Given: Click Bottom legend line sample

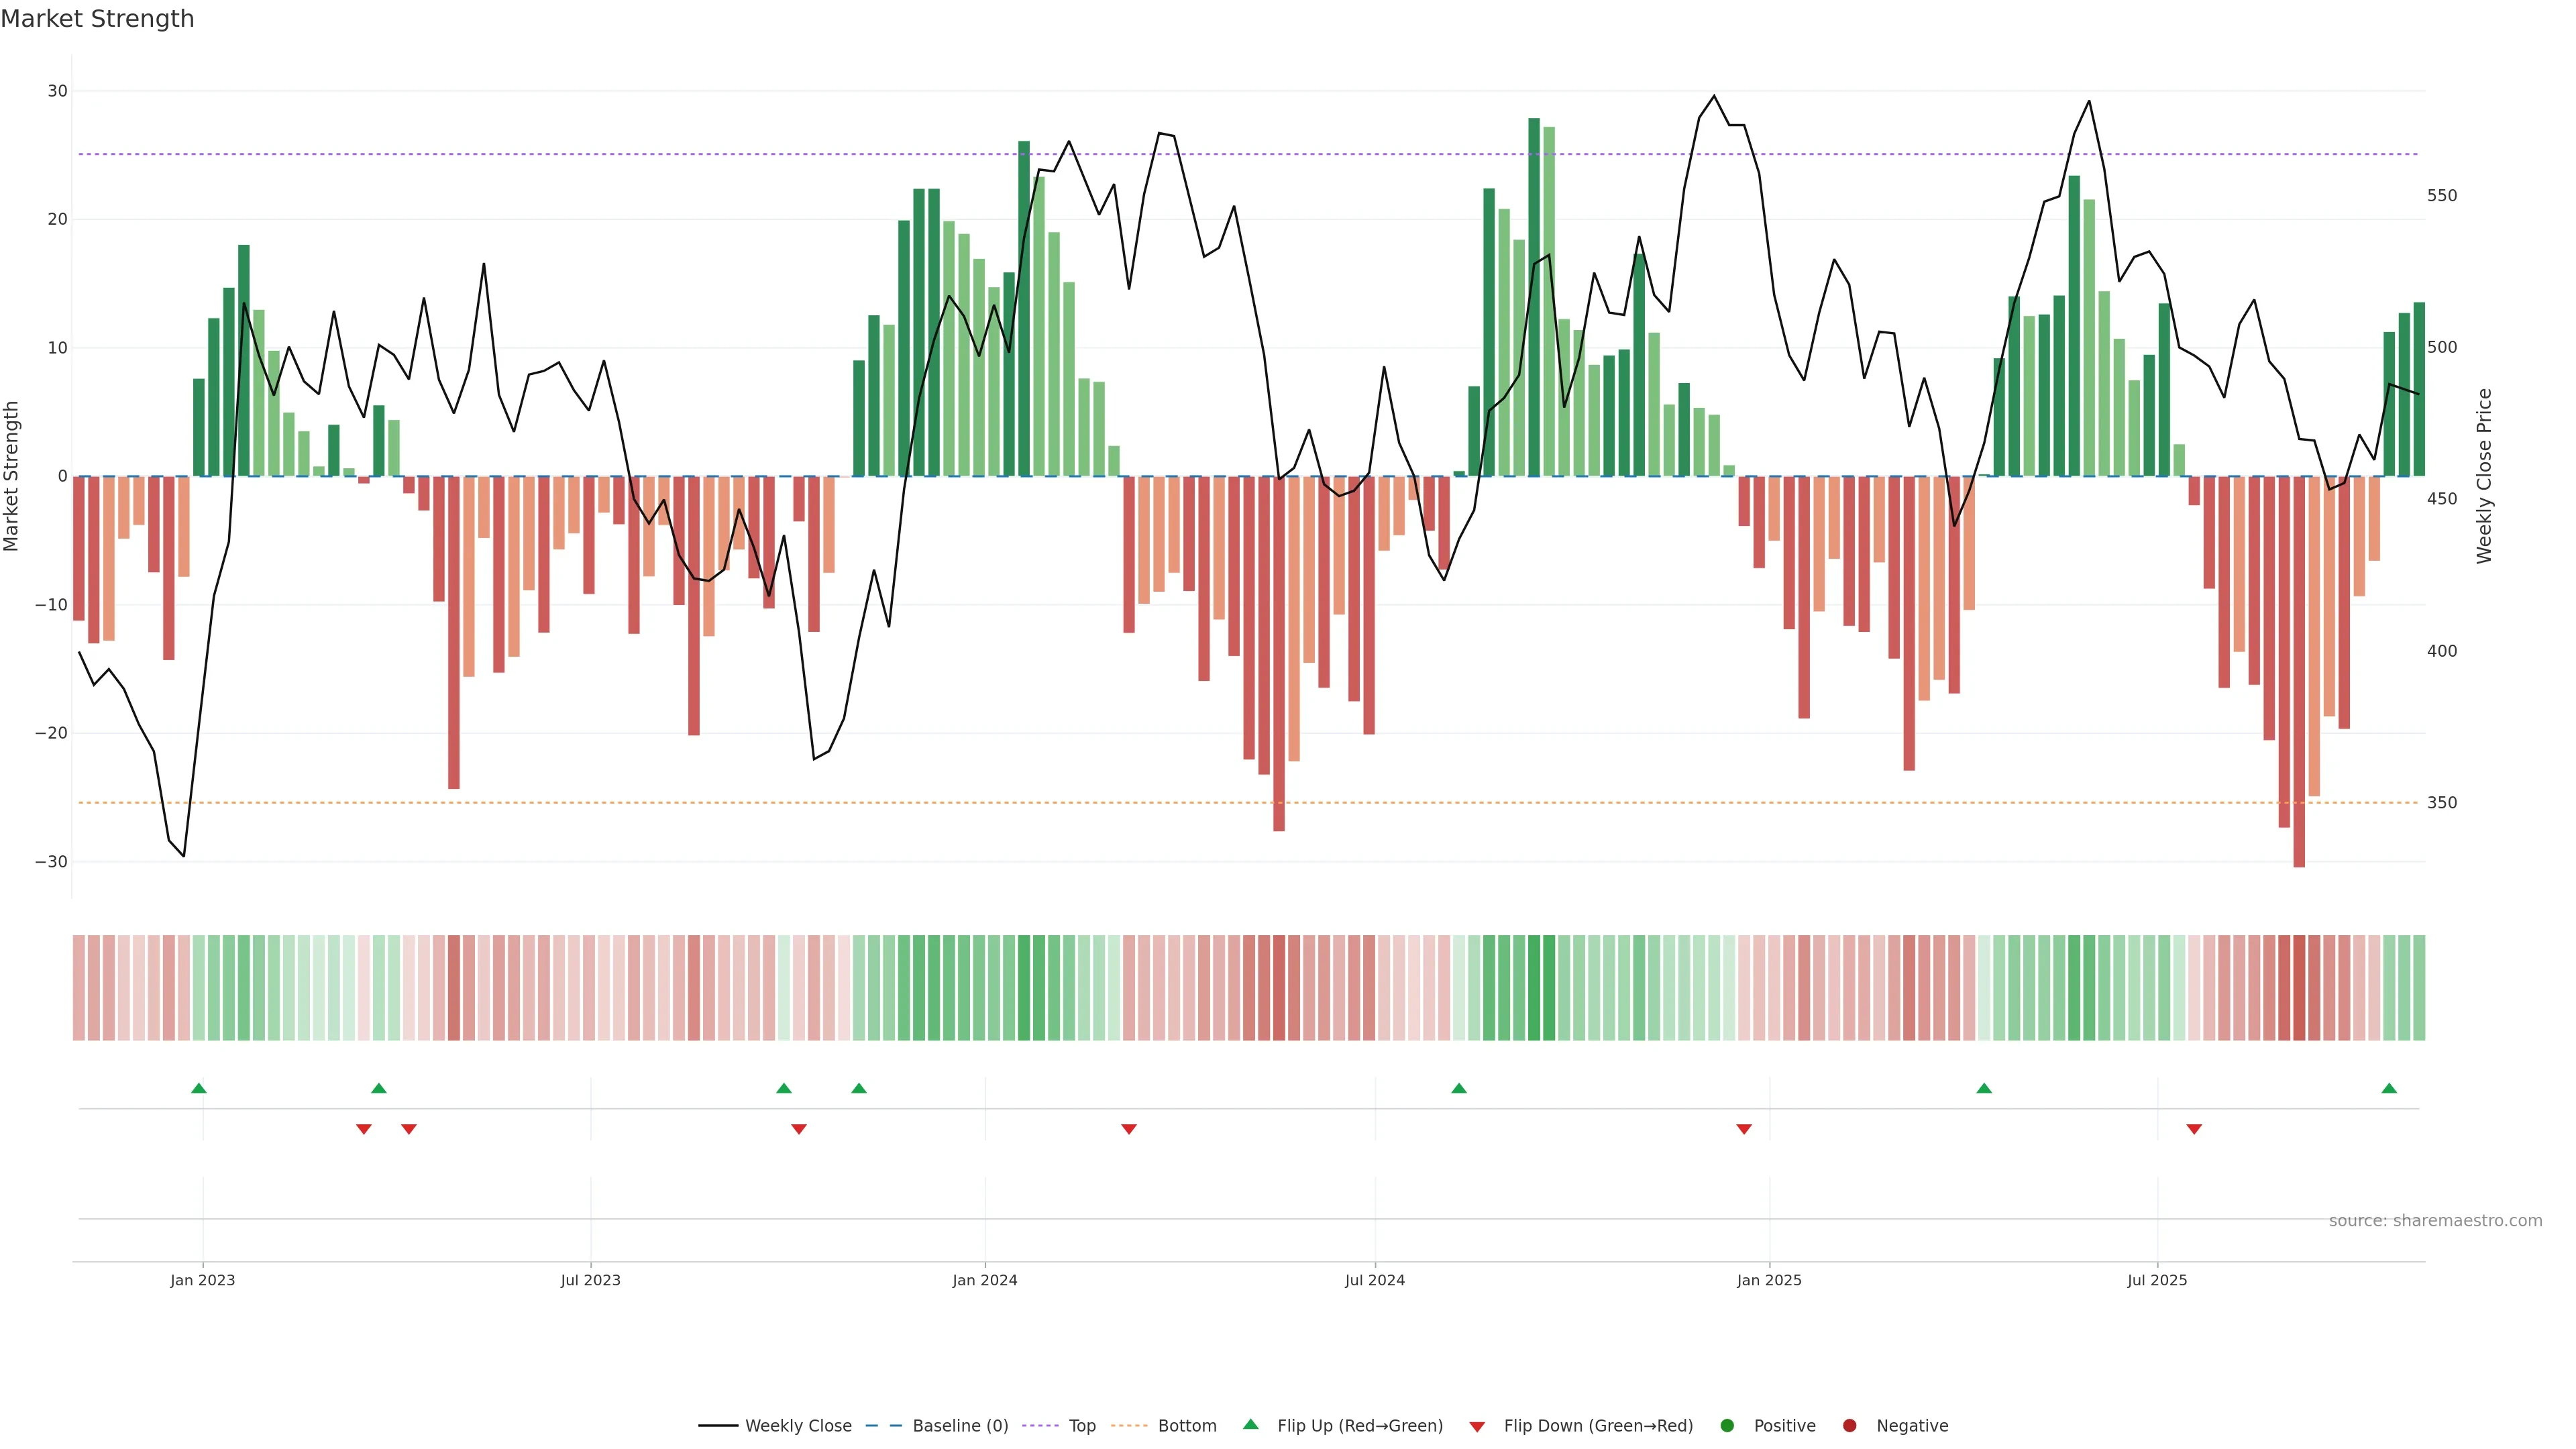Looking at the screenshot, I should (x=1129, y=1426).
